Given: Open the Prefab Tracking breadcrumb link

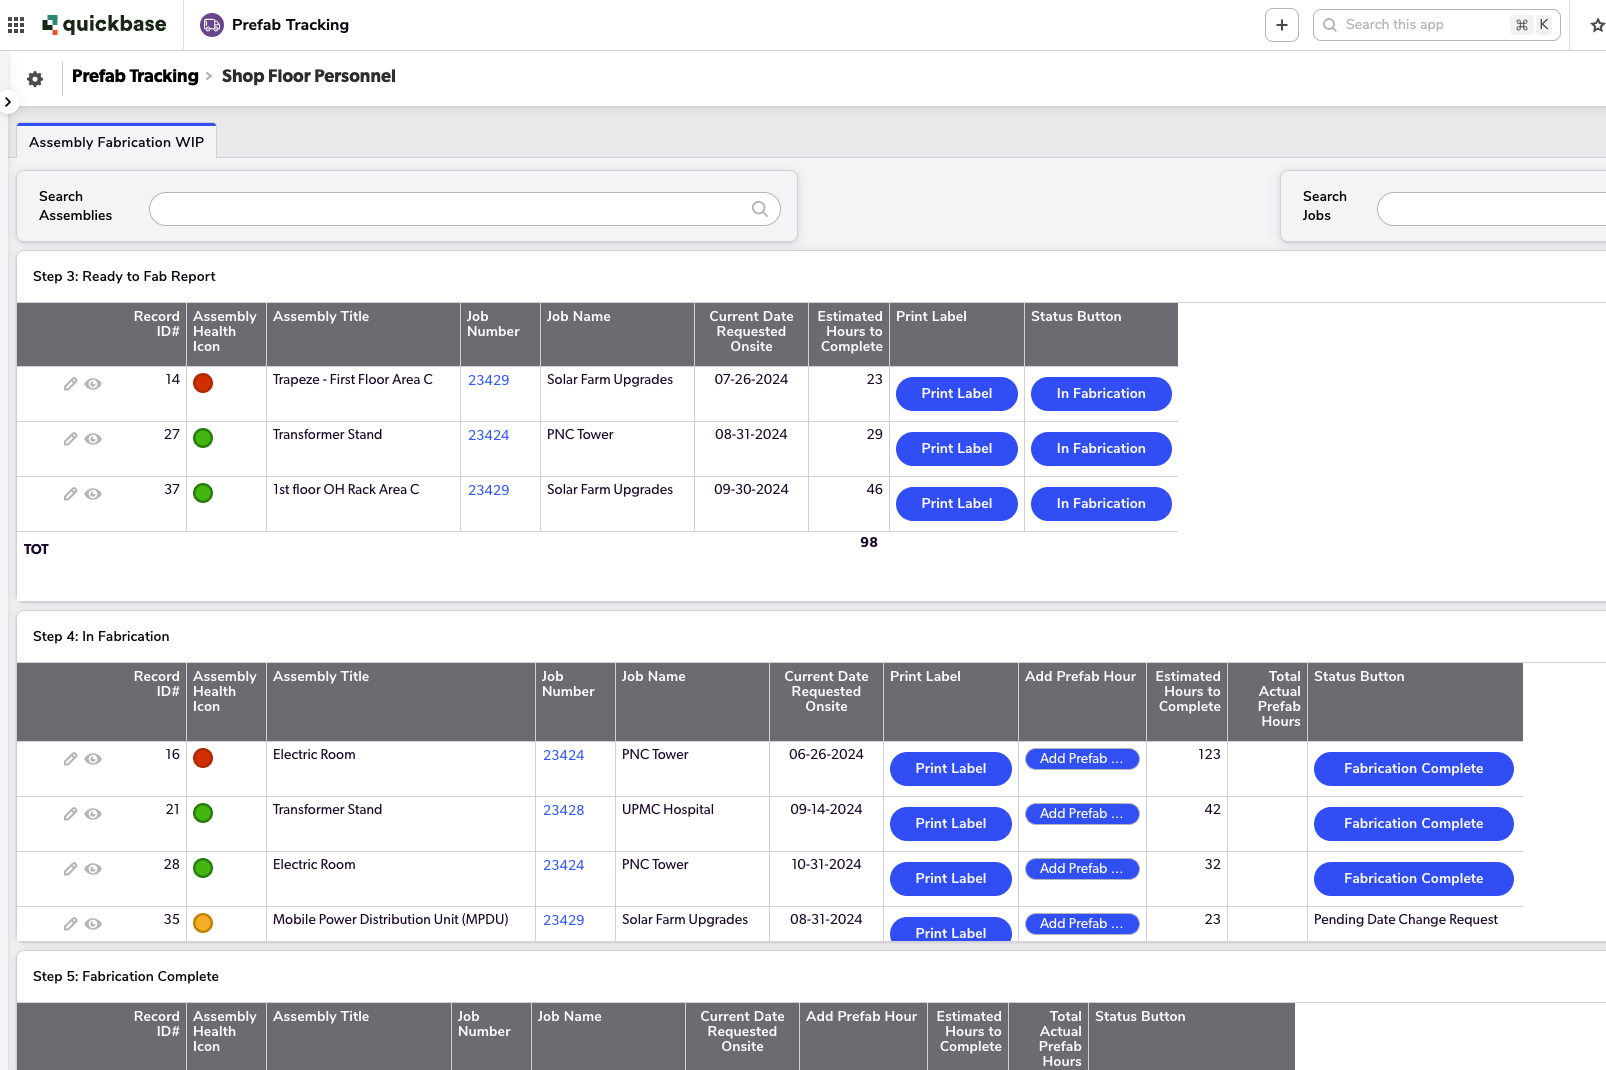Looking at the screenshot, I should 134,76.
